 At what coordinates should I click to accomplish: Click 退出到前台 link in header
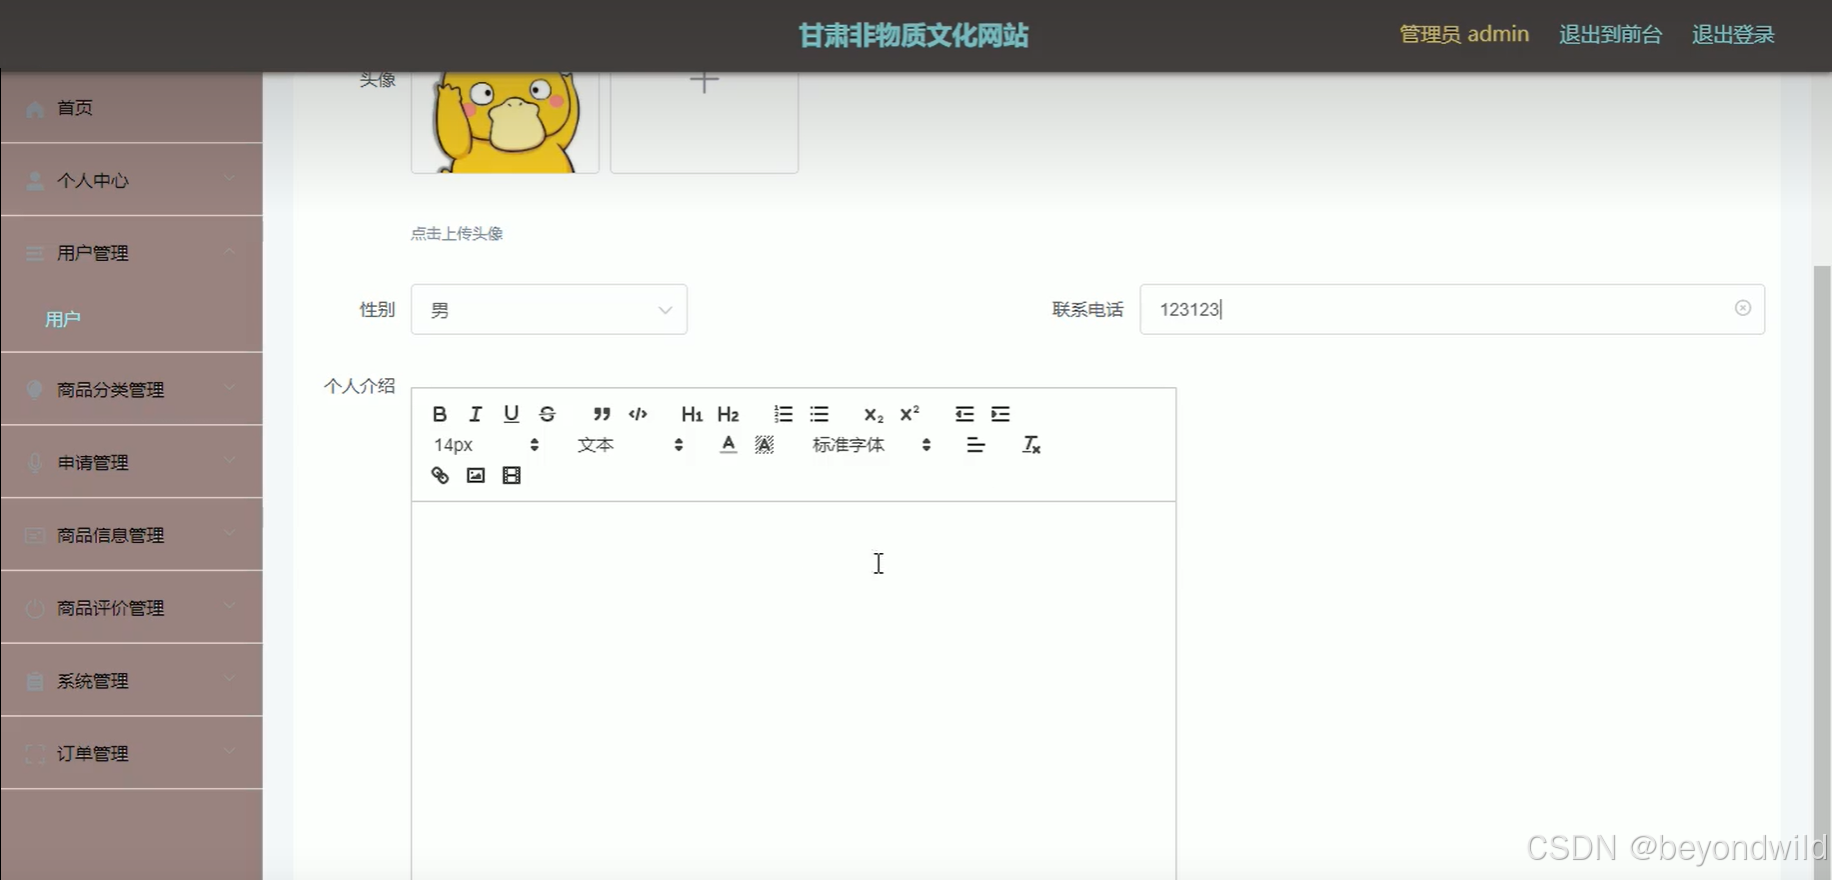(x=1610, y=35)
